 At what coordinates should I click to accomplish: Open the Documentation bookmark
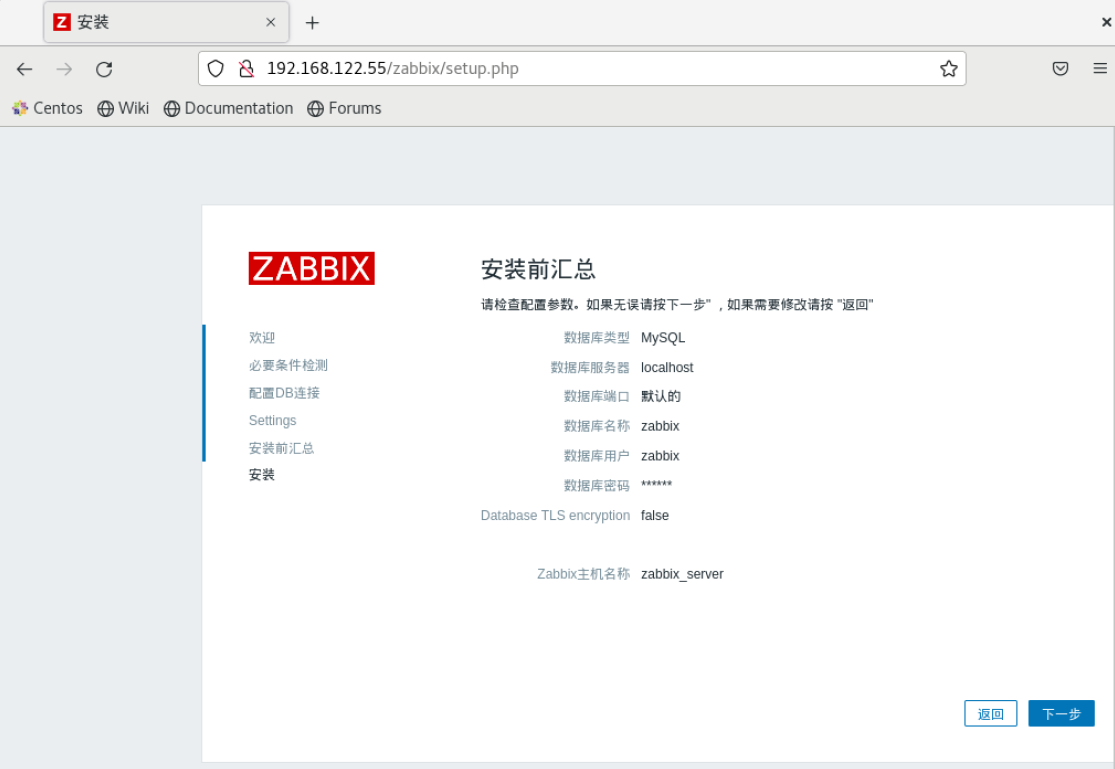[x=228, y=108]
